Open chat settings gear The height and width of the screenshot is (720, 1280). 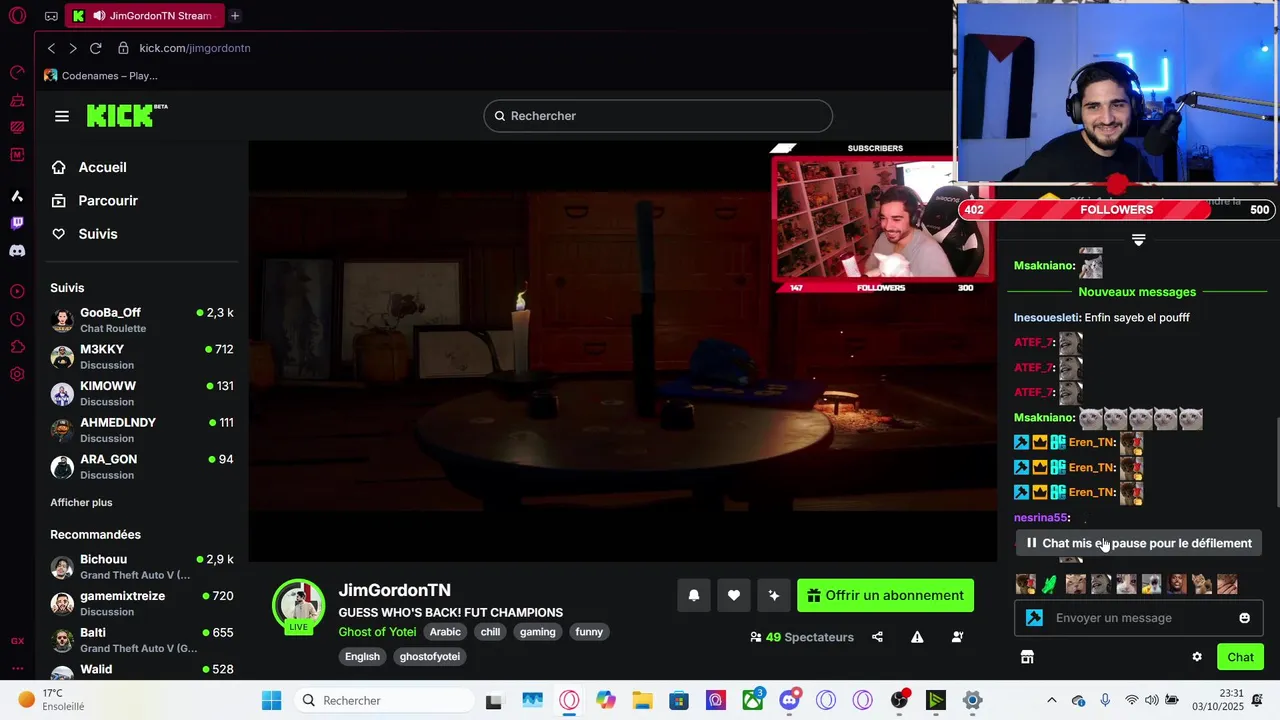click(1197, 657)
